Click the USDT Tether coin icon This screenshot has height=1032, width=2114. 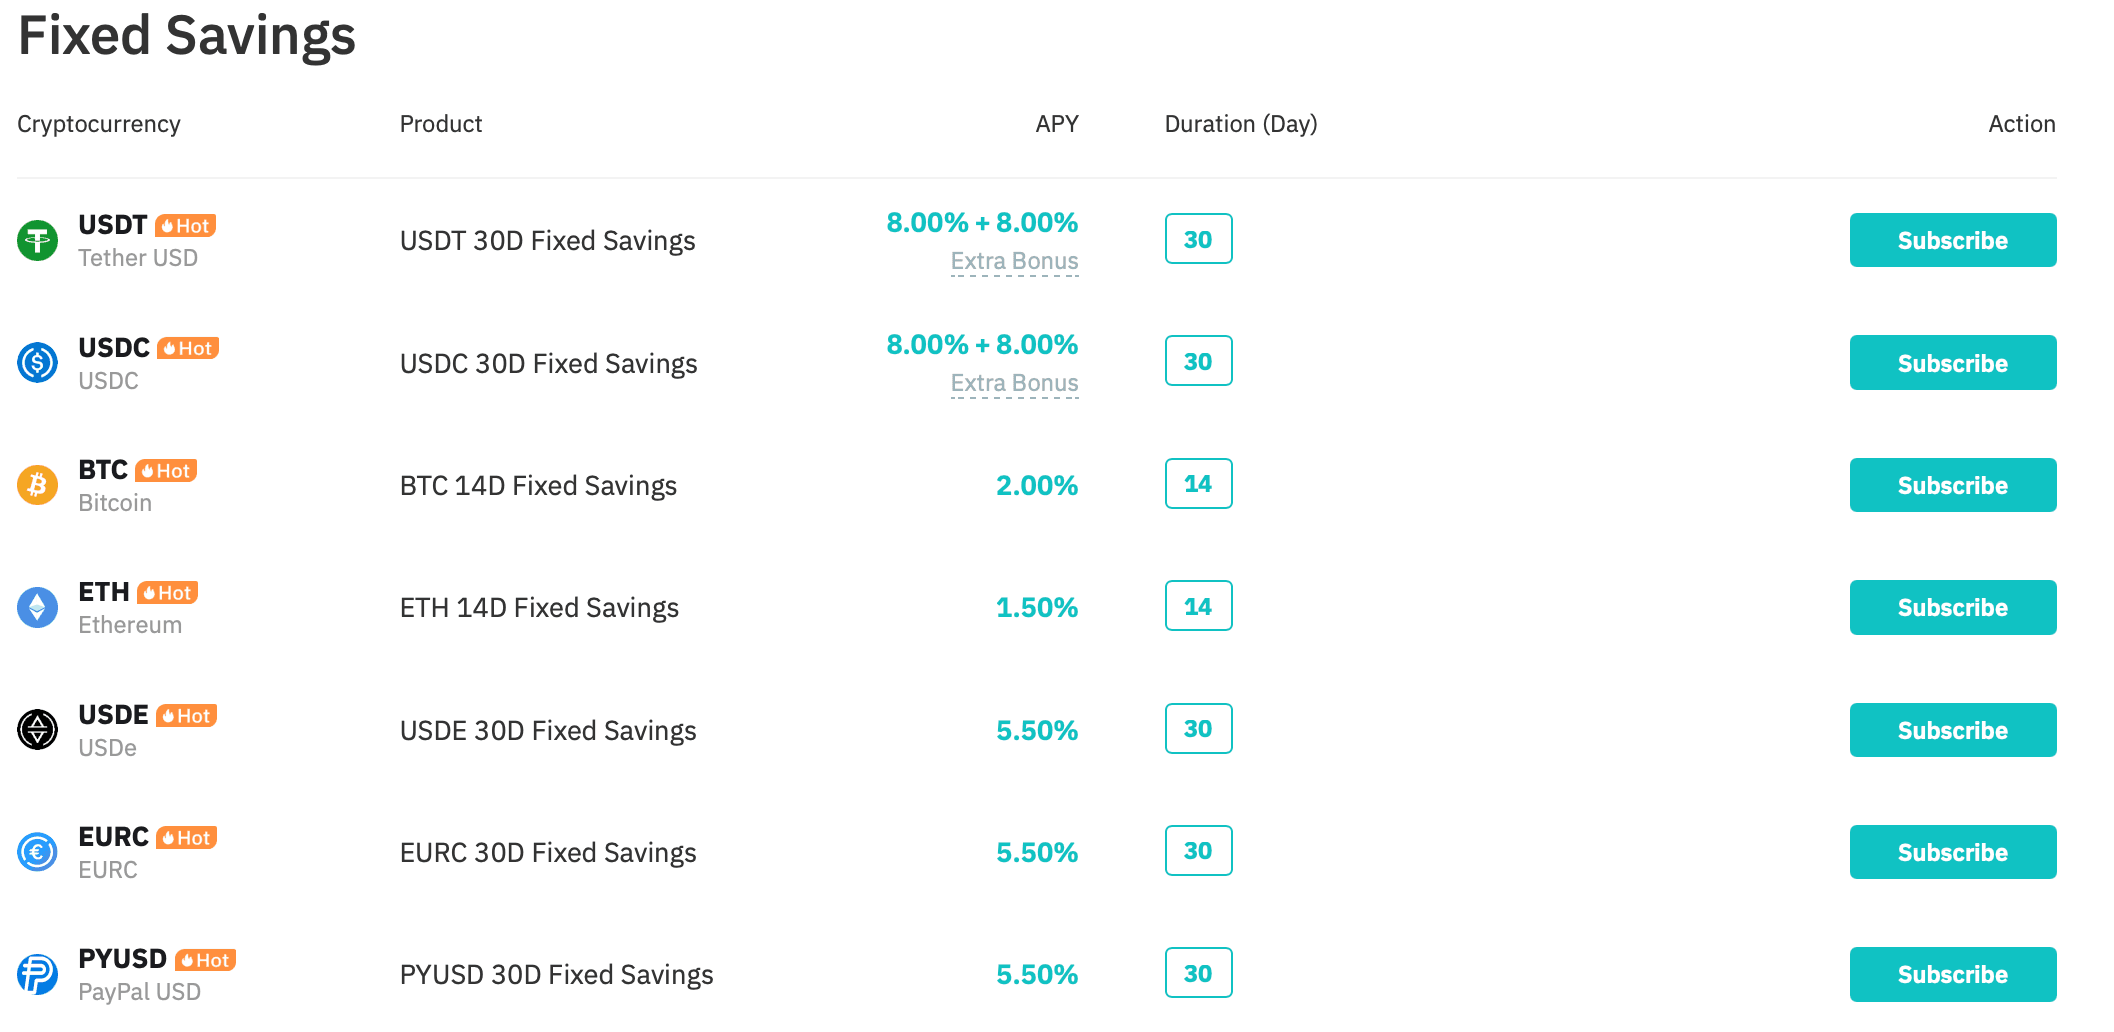pyautogui.click(x=38, y=240)
